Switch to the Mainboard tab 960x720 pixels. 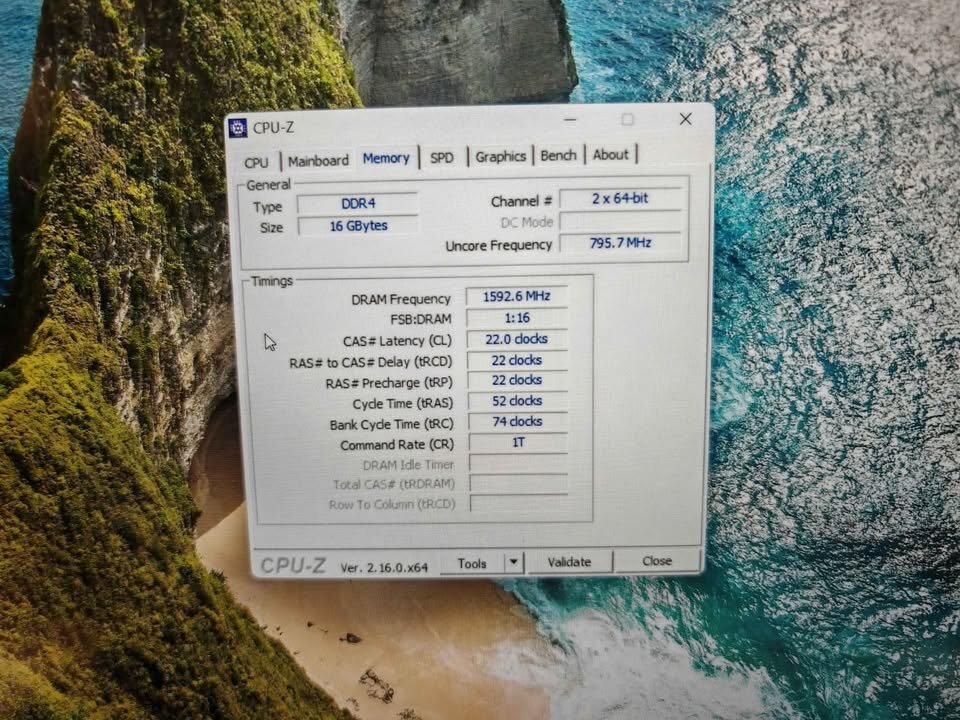pos(318,161)
